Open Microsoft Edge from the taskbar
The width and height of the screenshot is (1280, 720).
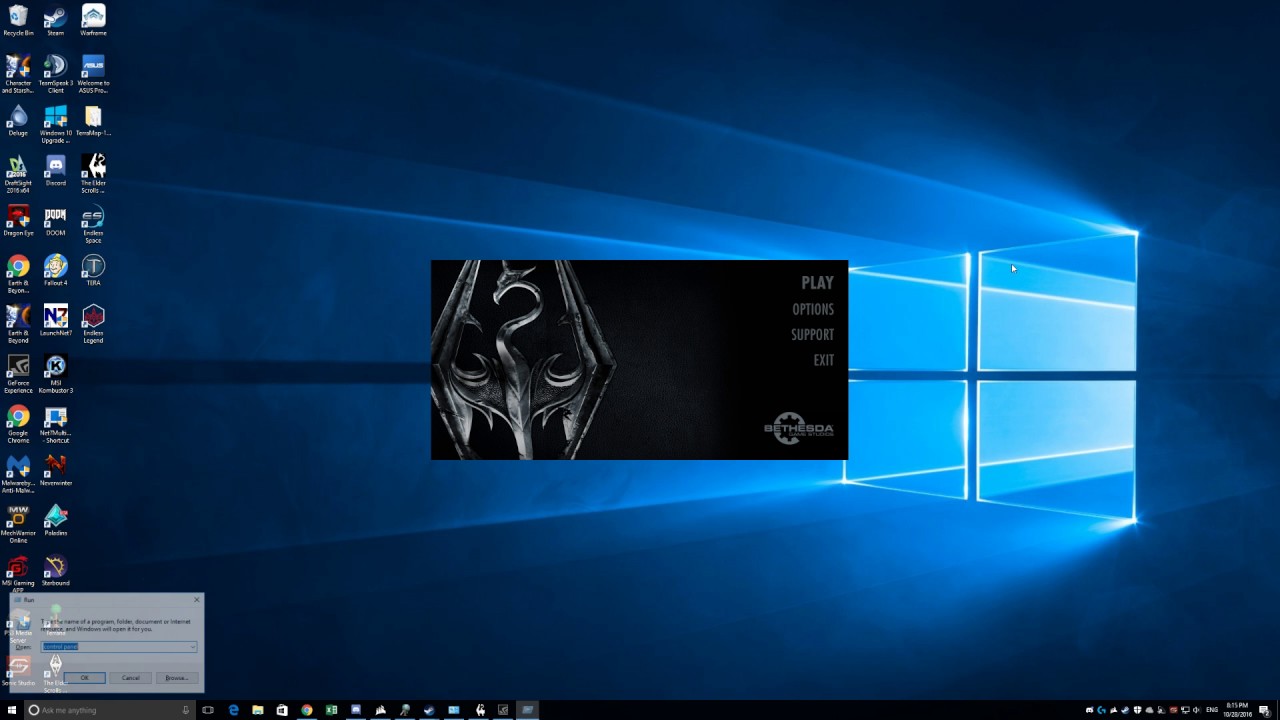[234, 710]
